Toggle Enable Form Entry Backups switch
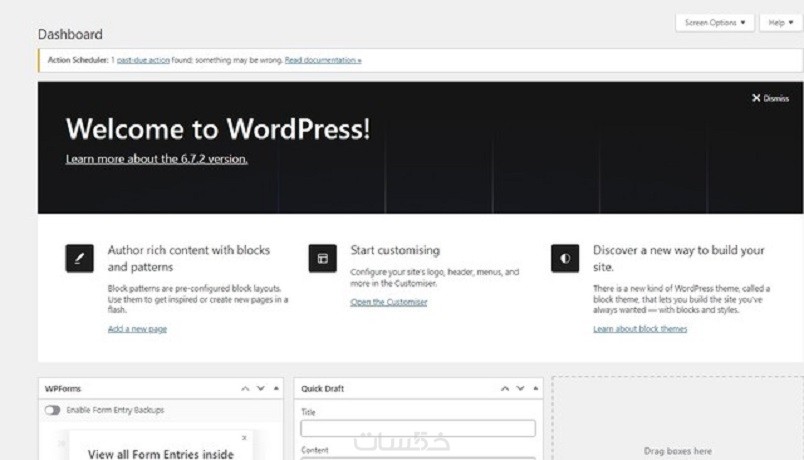 click(52, 410)
